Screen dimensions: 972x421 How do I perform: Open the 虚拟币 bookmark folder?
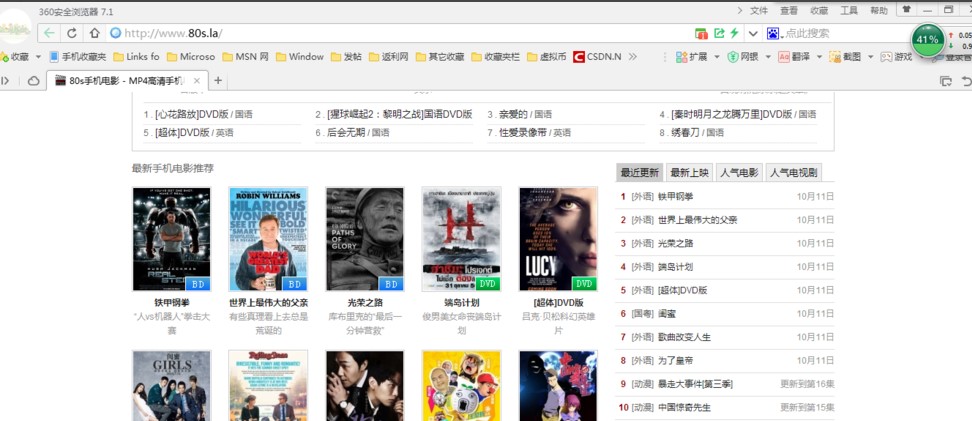pyautogui.click(x=546, y=56)
